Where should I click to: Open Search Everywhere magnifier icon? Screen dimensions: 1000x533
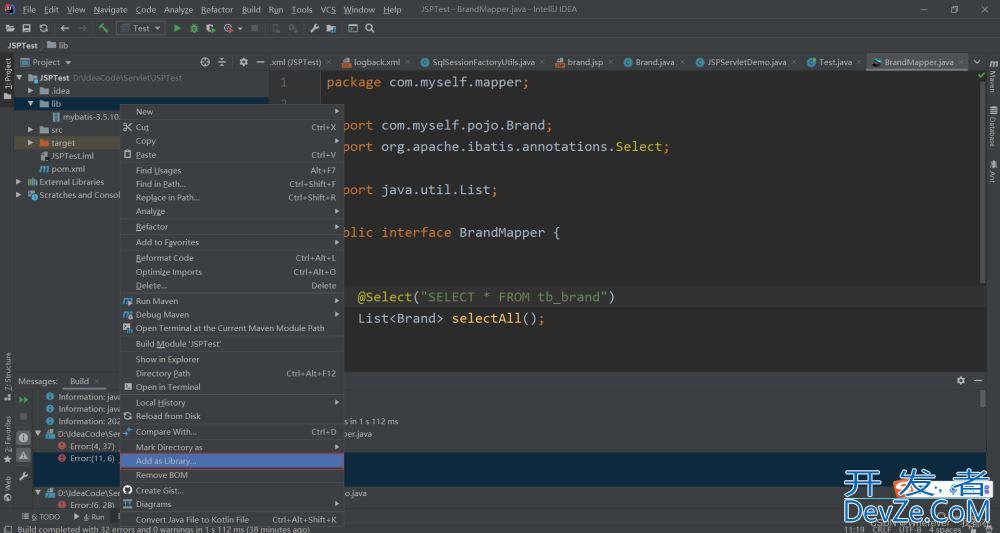(369, 28)
